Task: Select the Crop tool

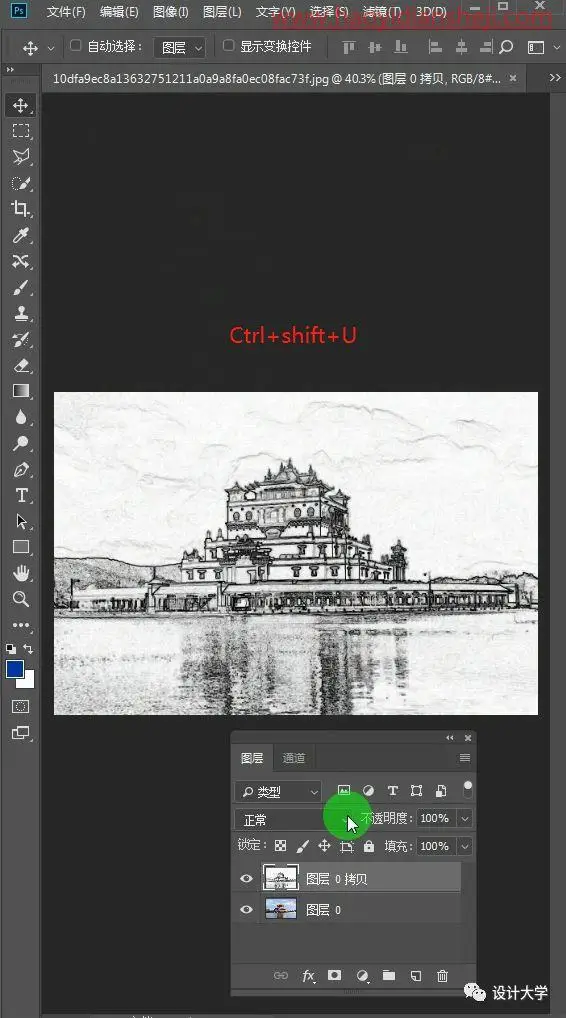Action: tap(21, 208)
